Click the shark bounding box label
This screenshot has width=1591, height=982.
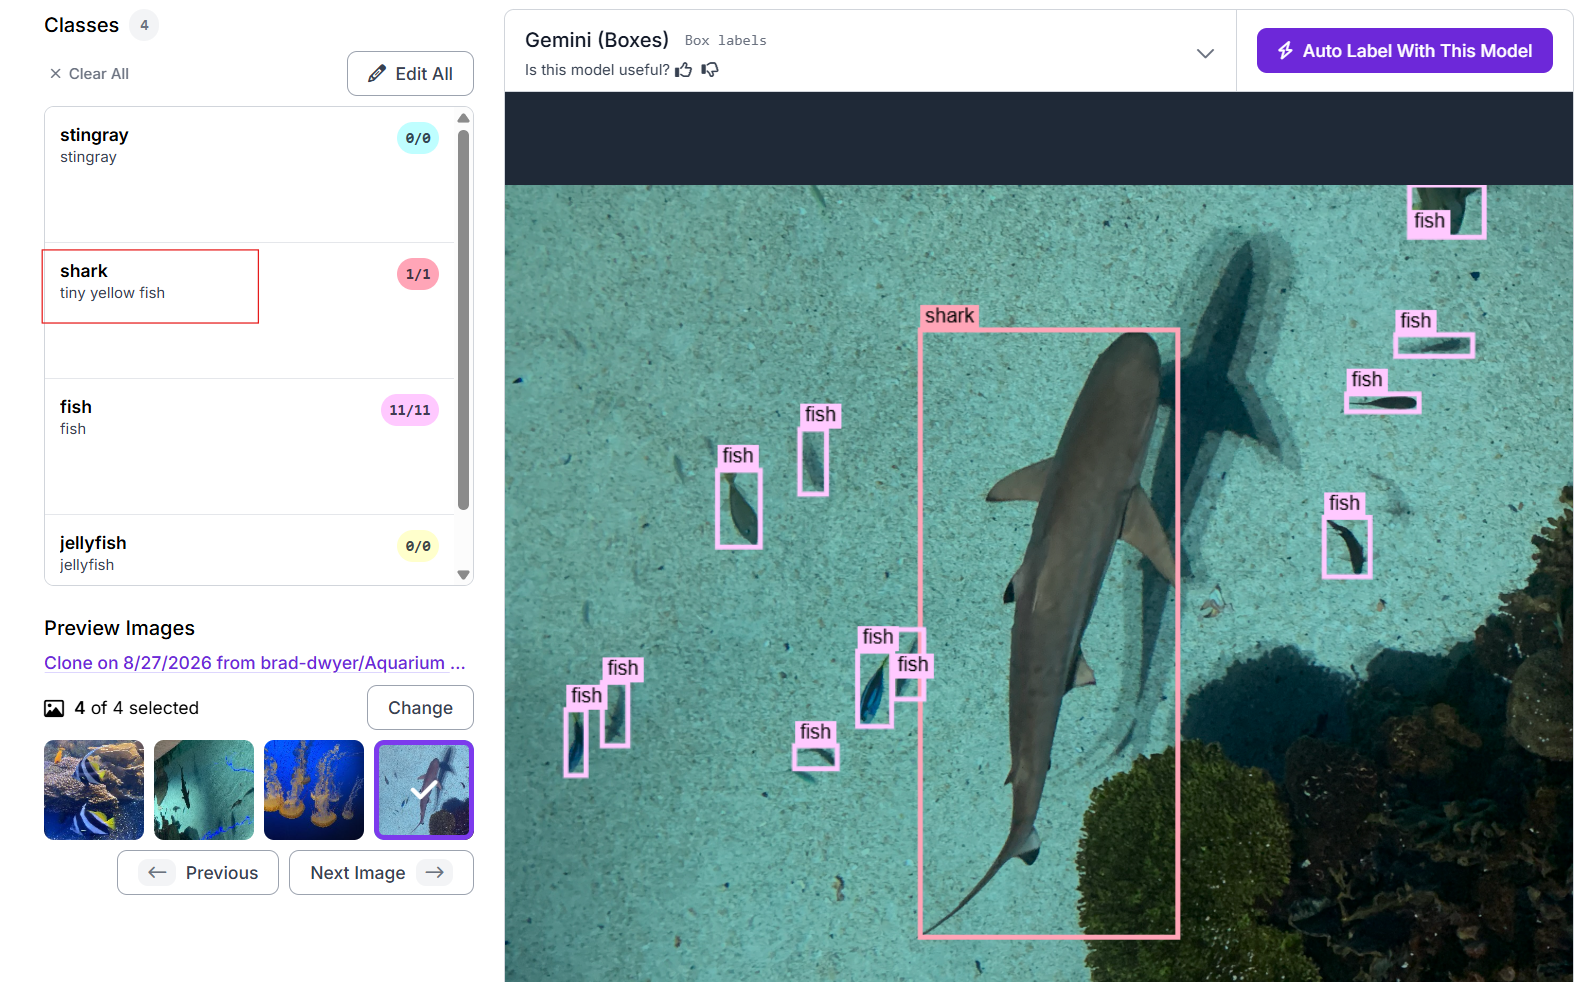pyautogui.click(x=949, y=316)
